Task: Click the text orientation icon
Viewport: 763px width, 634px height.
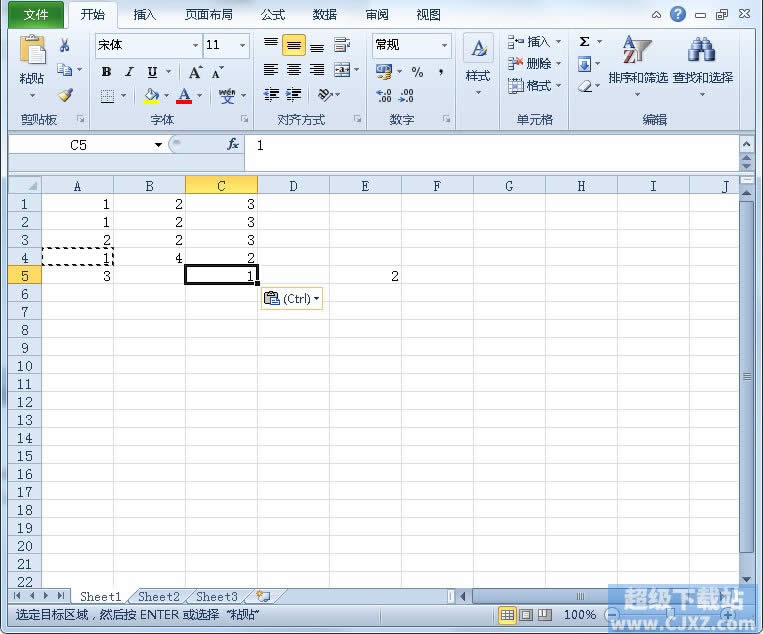Action: coord(325,94)
